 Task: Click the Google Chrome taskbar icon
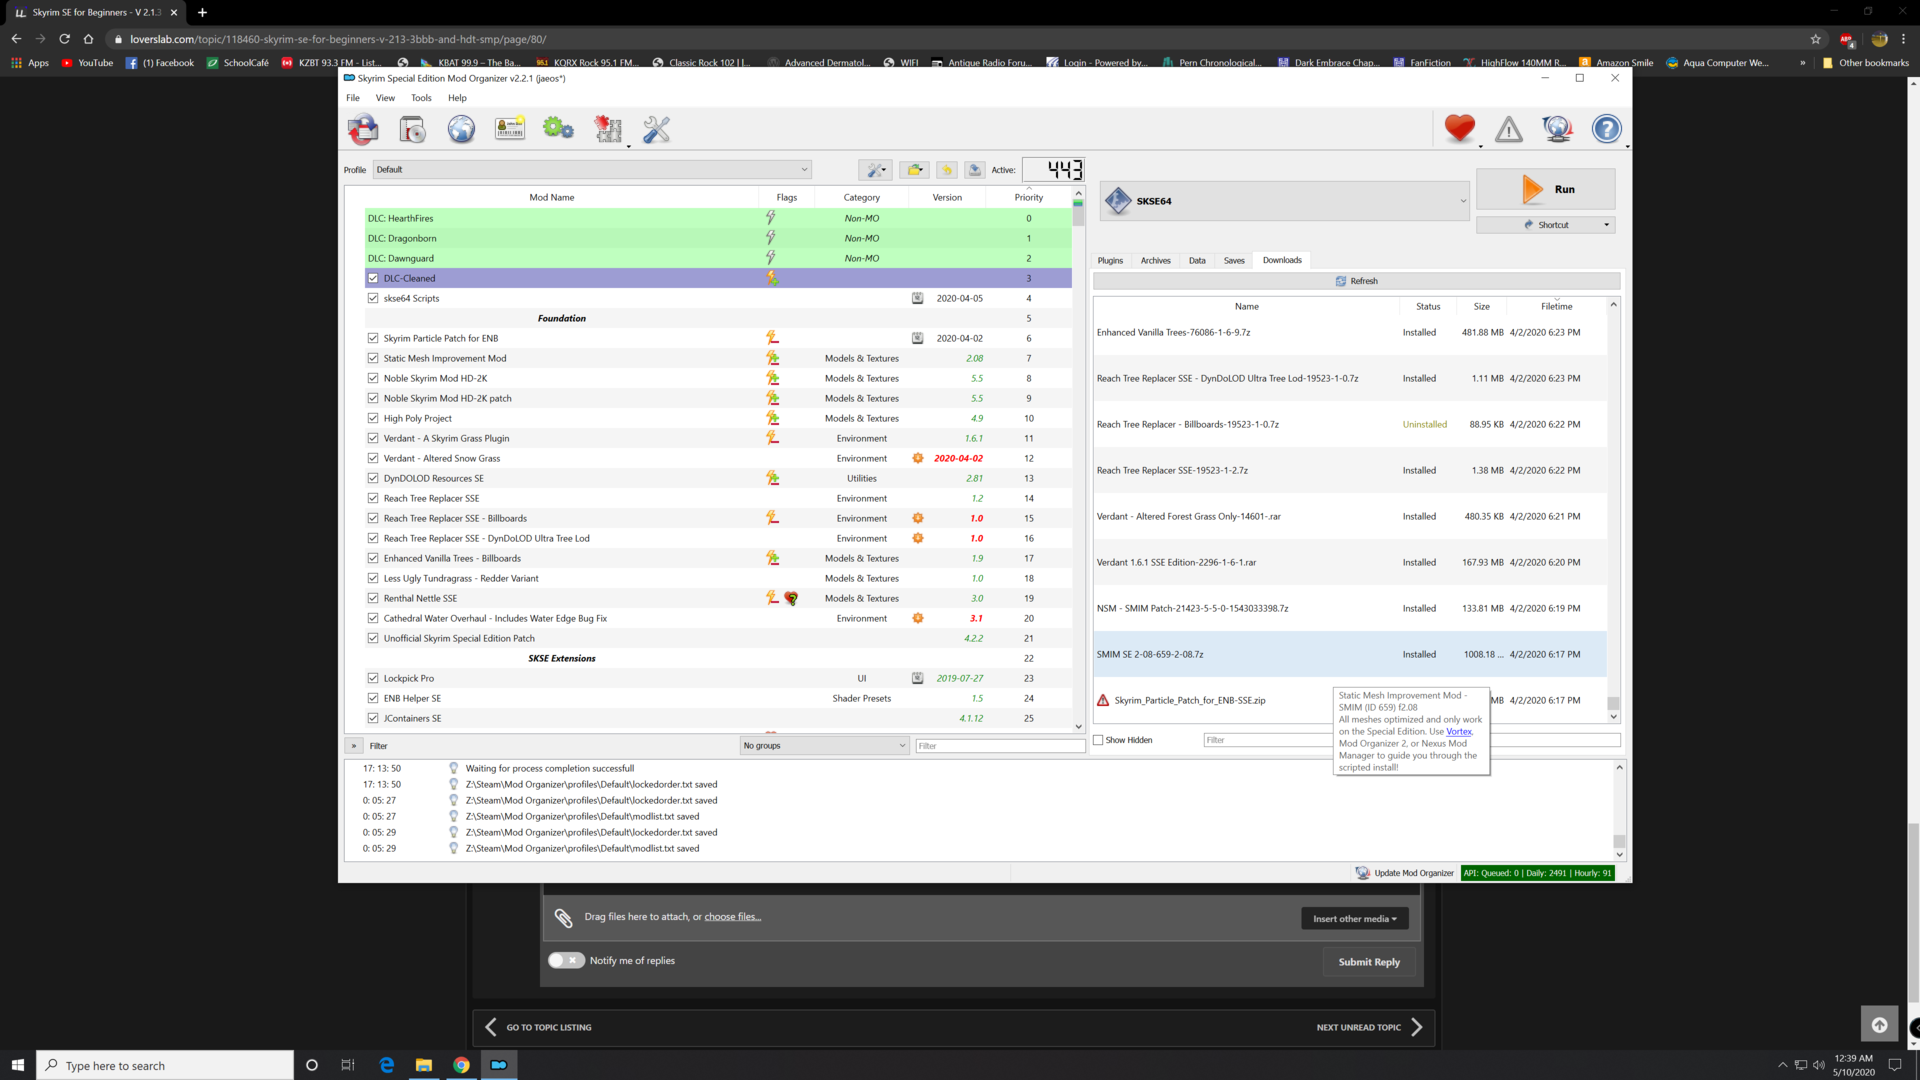tap(461, 1065)
